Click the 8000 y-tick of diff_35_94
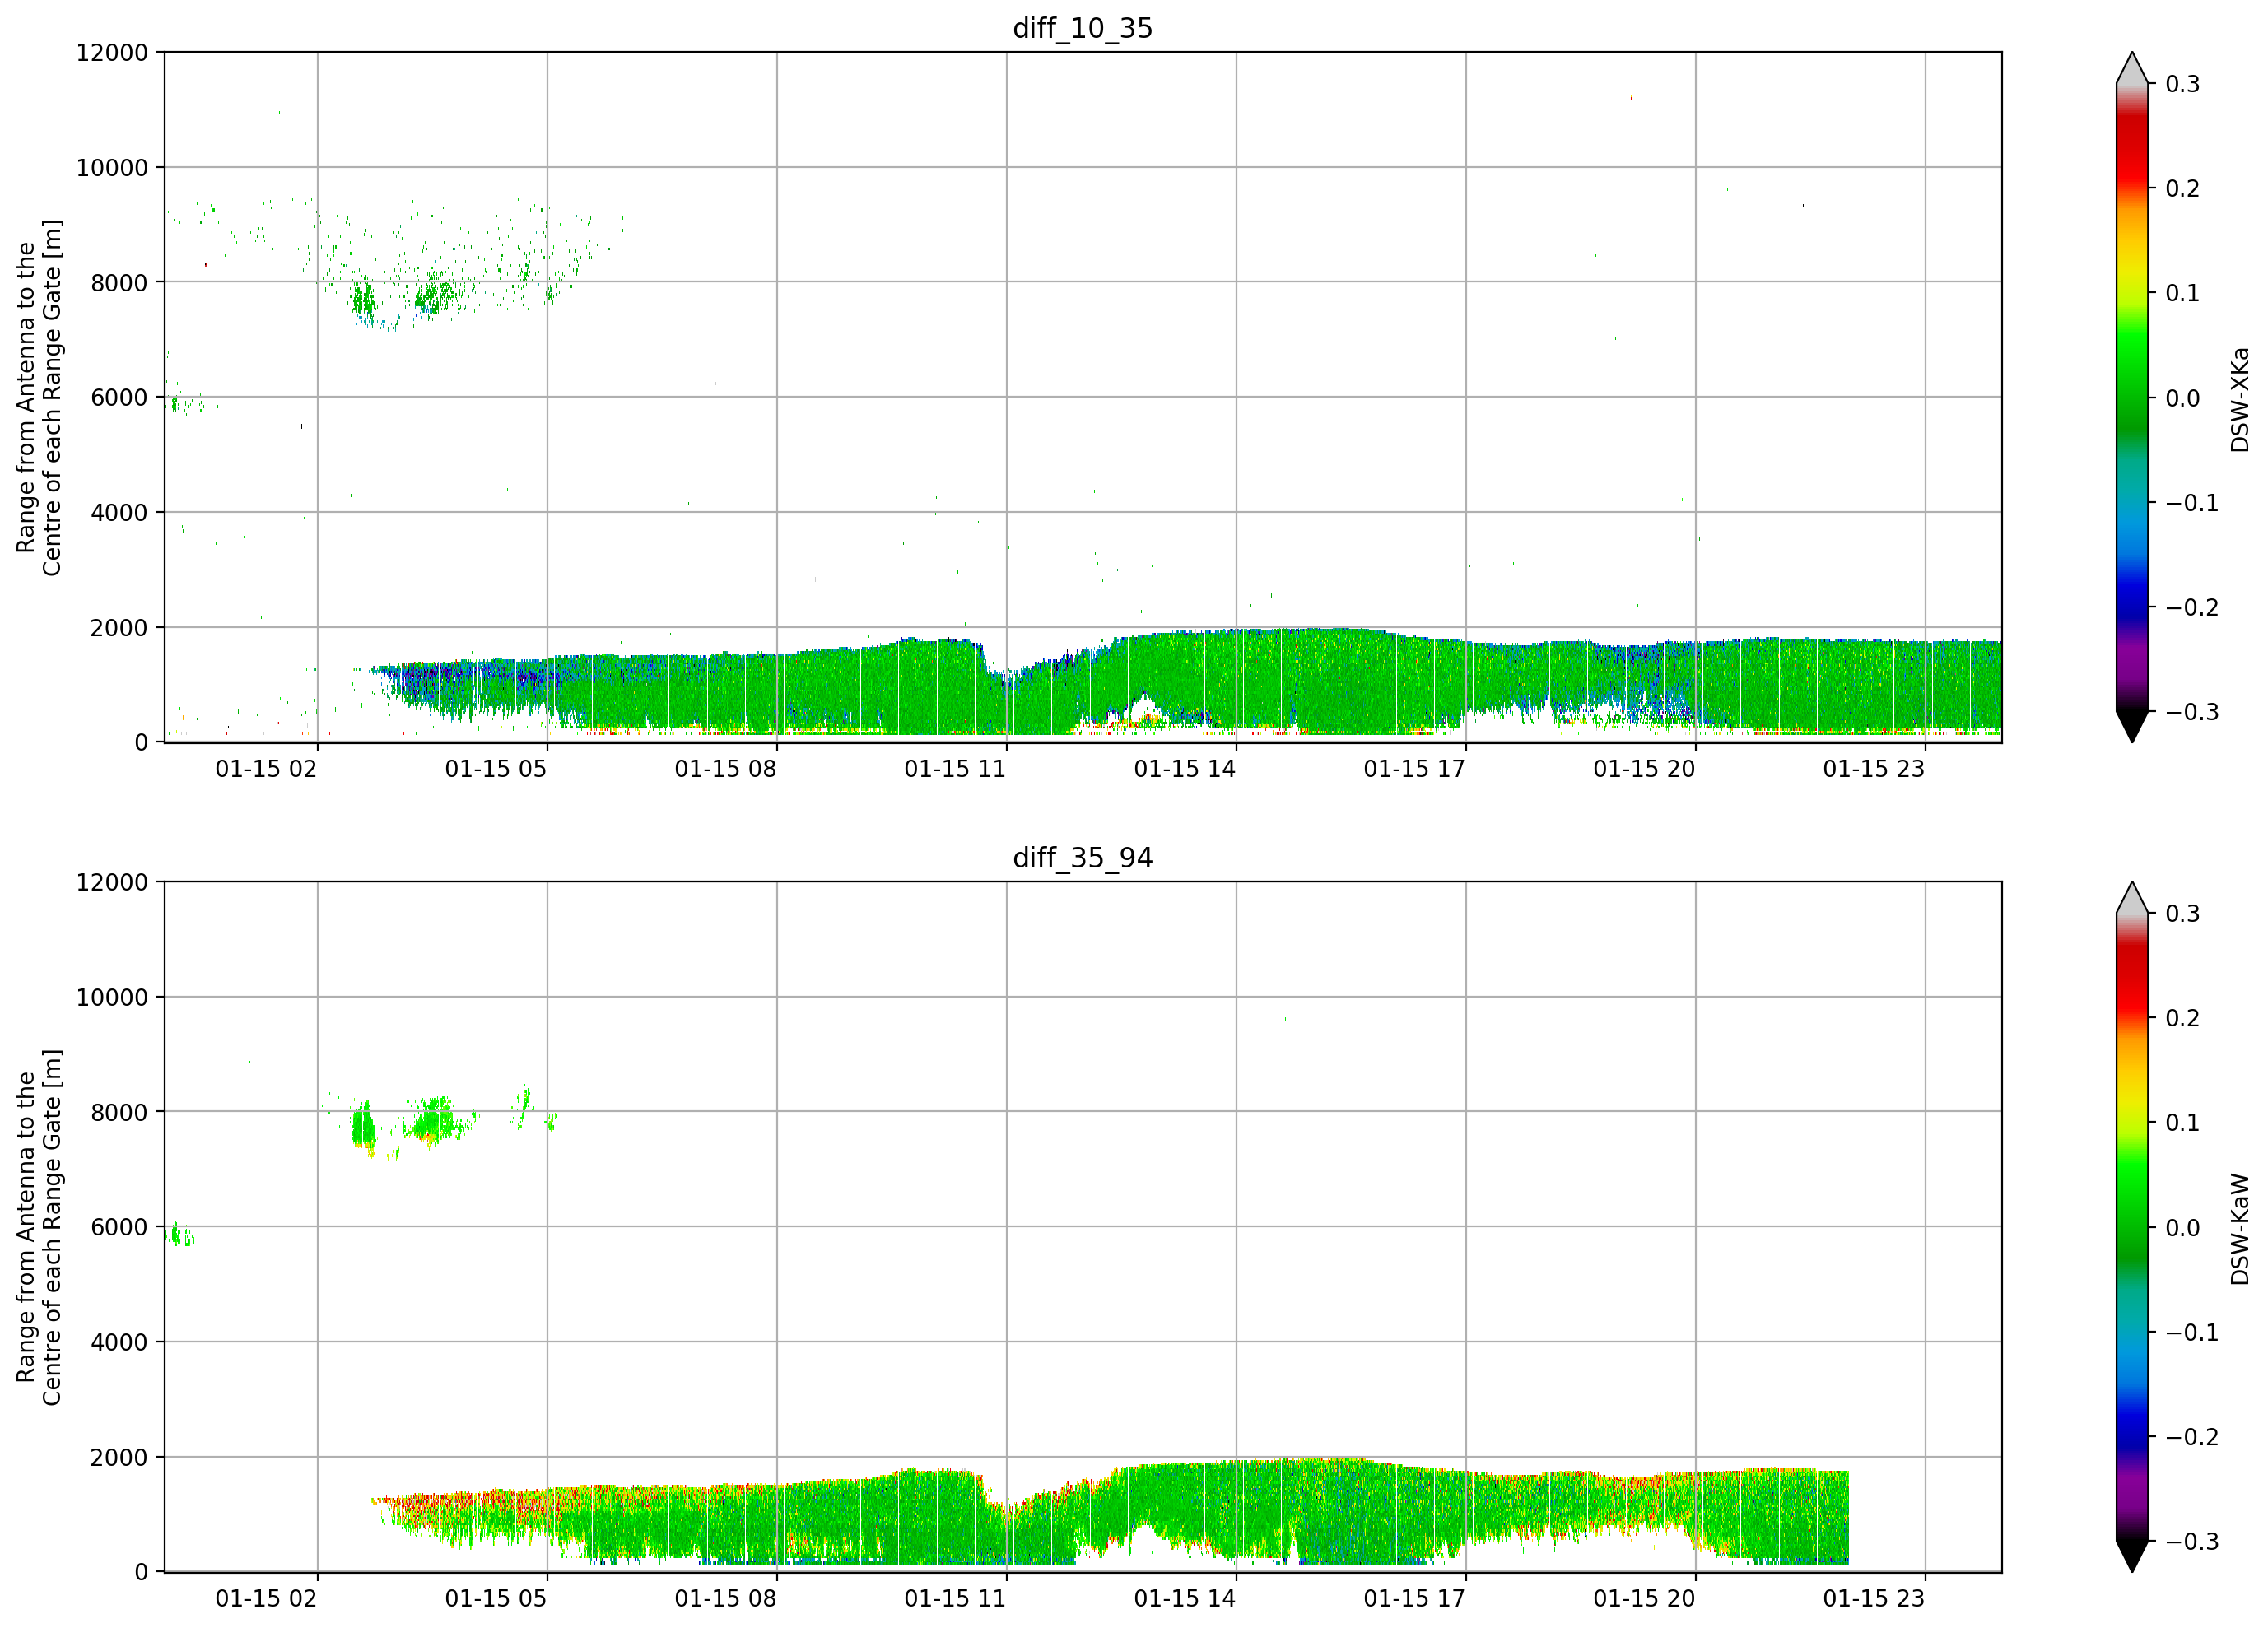This screenshot has width=2268, height=1628. coord(119,1113)
